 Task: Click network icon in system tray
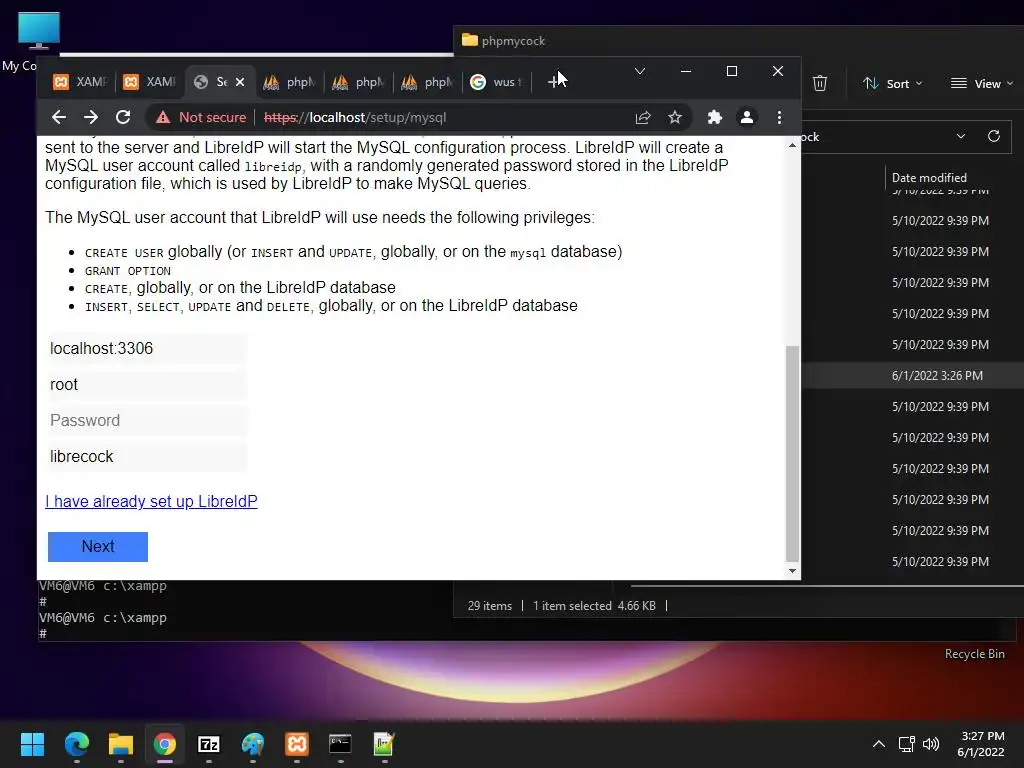click(906, 744)
